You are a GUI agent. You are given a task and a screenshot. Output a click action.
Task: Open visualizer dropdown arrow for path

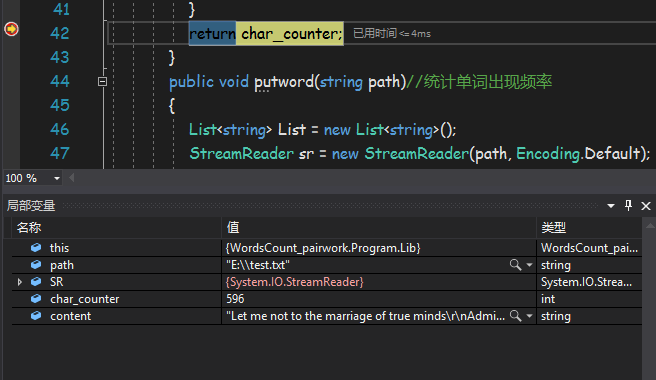(529, 265)
